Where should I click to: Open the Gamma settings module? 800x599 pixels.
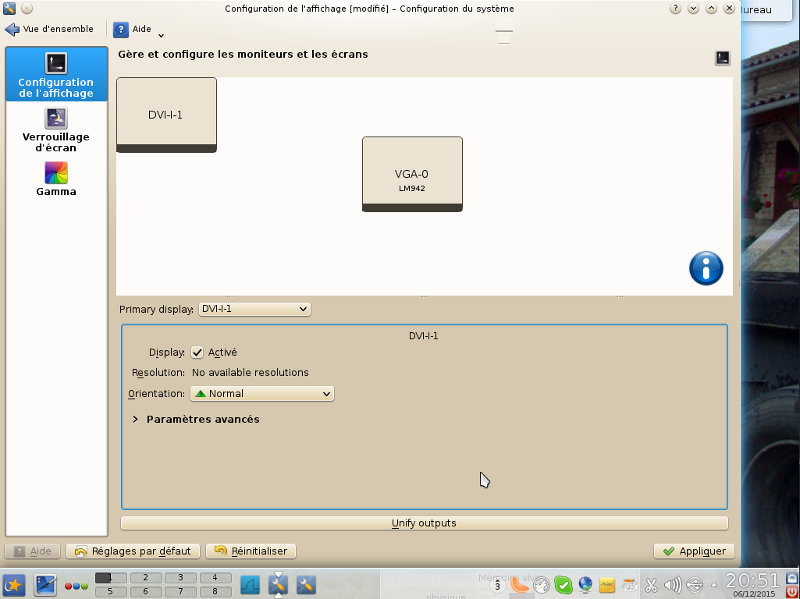coord(56,179)
